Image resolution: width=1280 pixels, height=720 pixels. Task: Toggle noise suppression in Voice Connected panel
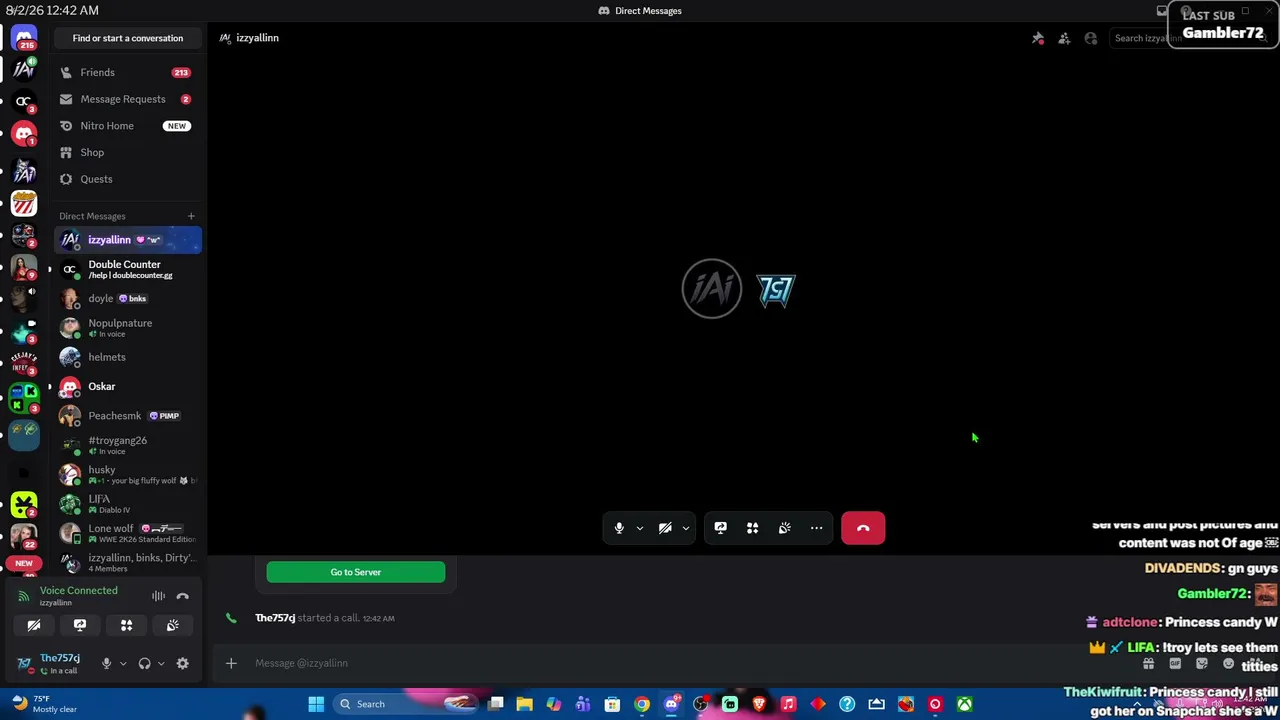pyautogui.click(x=158, y=596)
